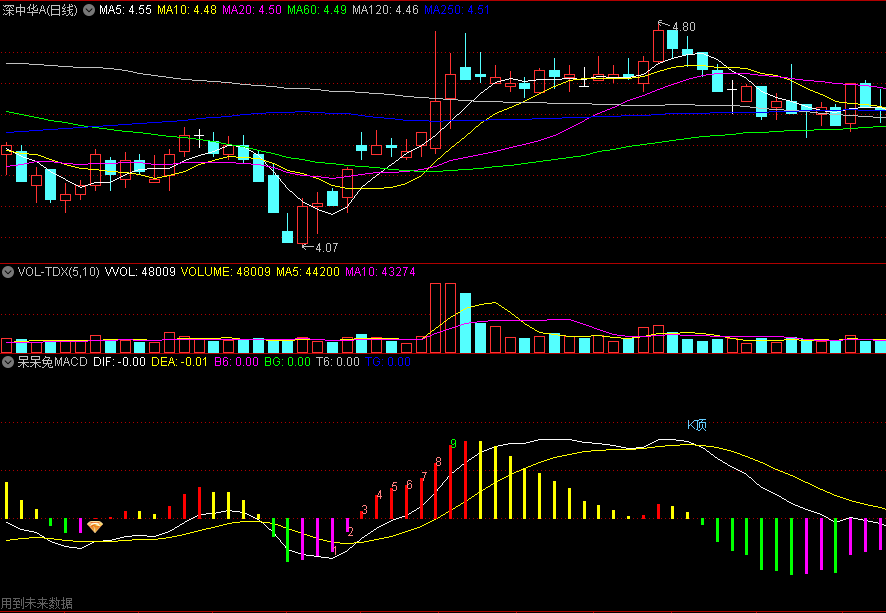886x613 pixels.
Task: Select the volume MA10: 43274 label
Action: 380,272
